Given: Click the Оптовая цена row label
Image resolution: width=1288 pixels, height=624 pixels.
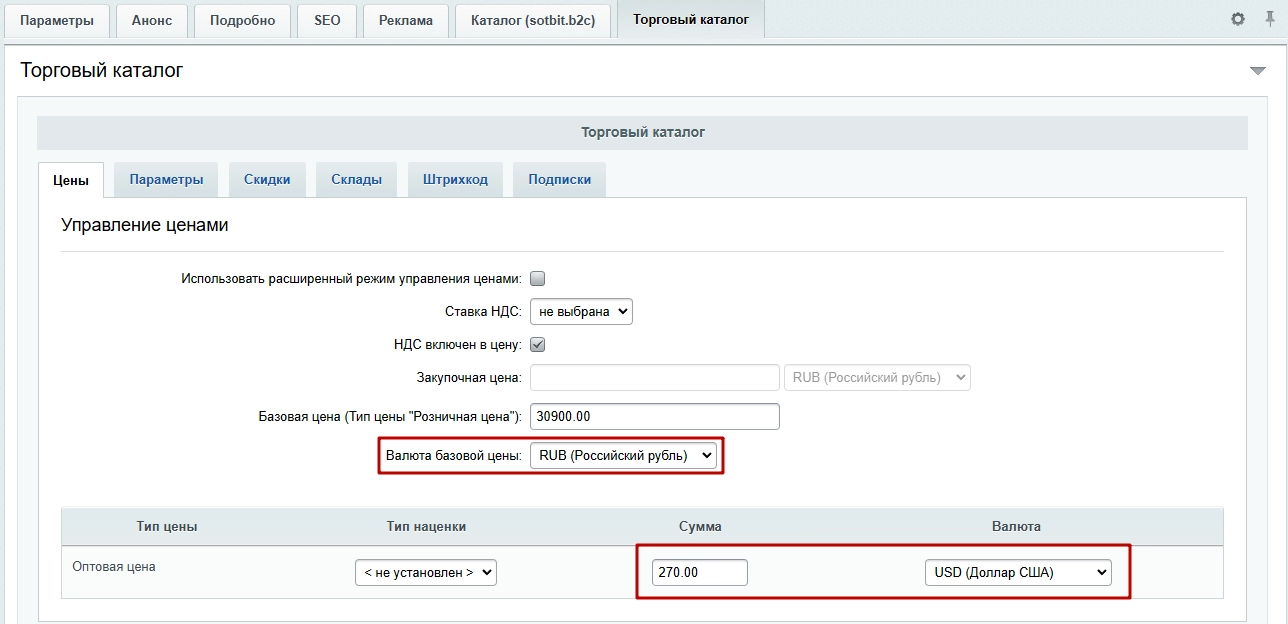Looking at the screenshot, I should (114, 566).
